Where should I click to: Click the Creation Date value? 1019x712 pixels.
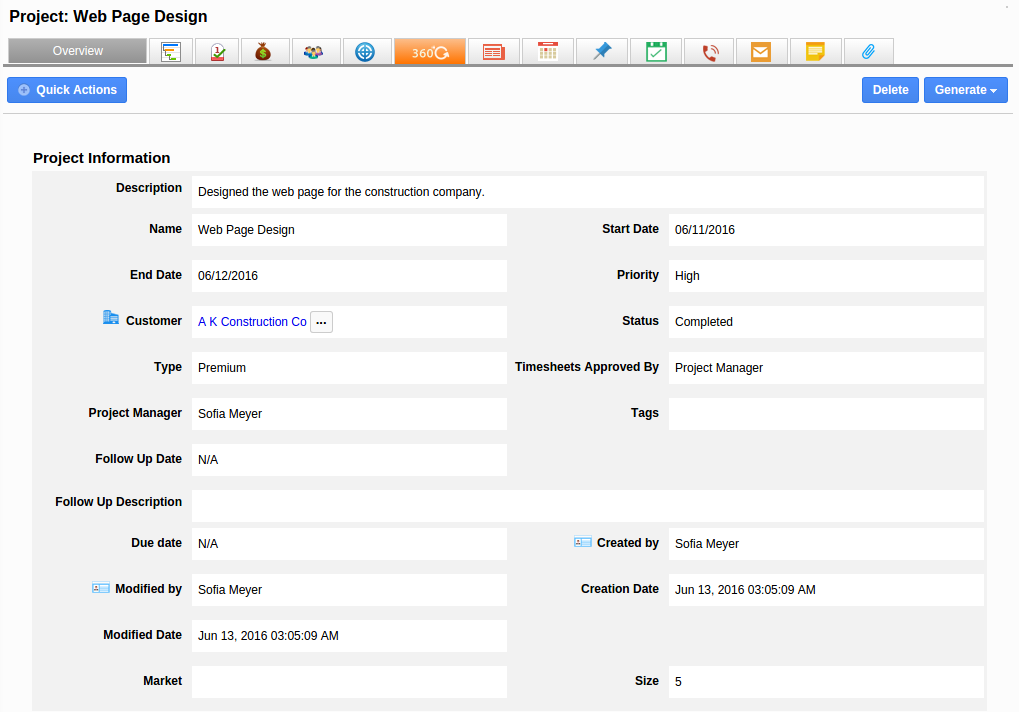[745, 590]
